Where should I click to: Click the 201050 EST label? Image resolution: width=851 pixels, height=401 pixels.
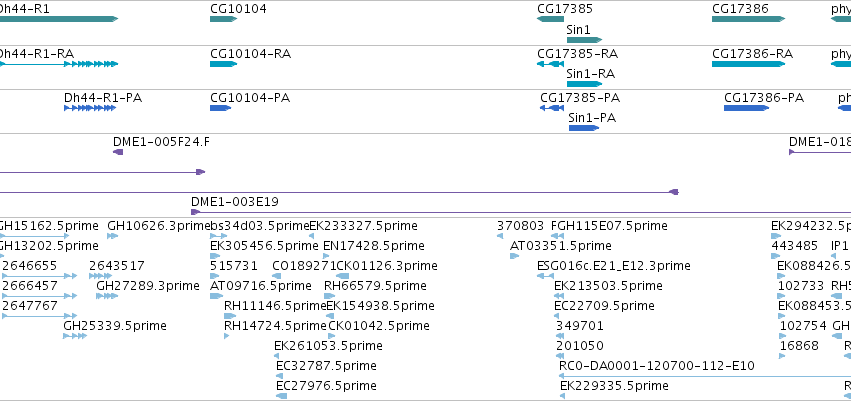click(580, 346)
